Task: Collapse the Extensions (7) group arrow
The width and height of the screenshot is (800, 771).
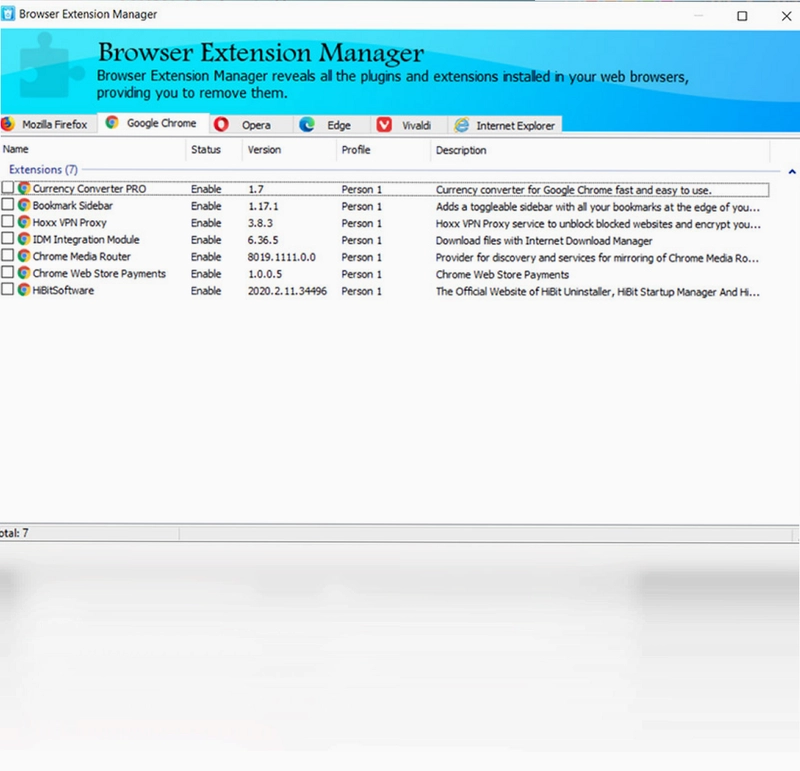Action: (792, 171)
